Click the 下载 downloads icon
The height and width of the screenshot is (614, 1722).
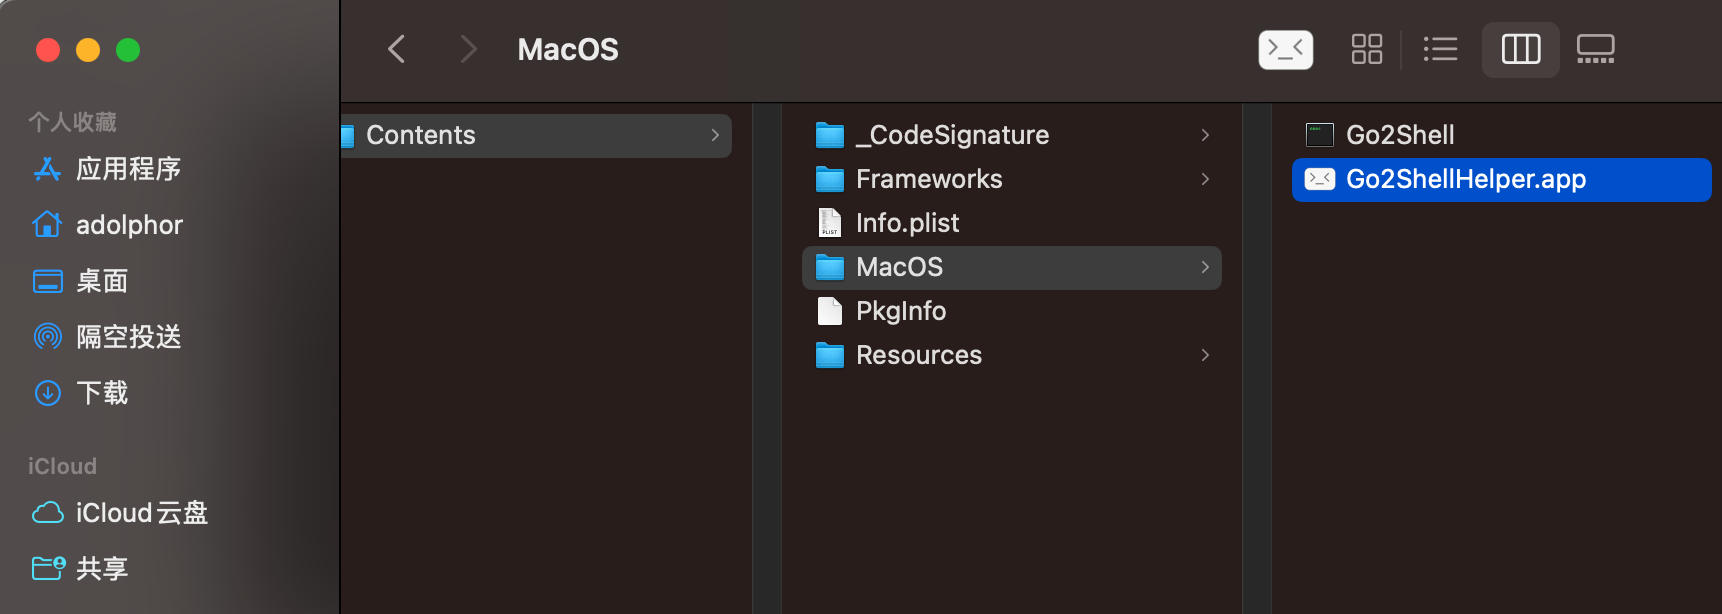pyautogui.click(x=47, y=393)
